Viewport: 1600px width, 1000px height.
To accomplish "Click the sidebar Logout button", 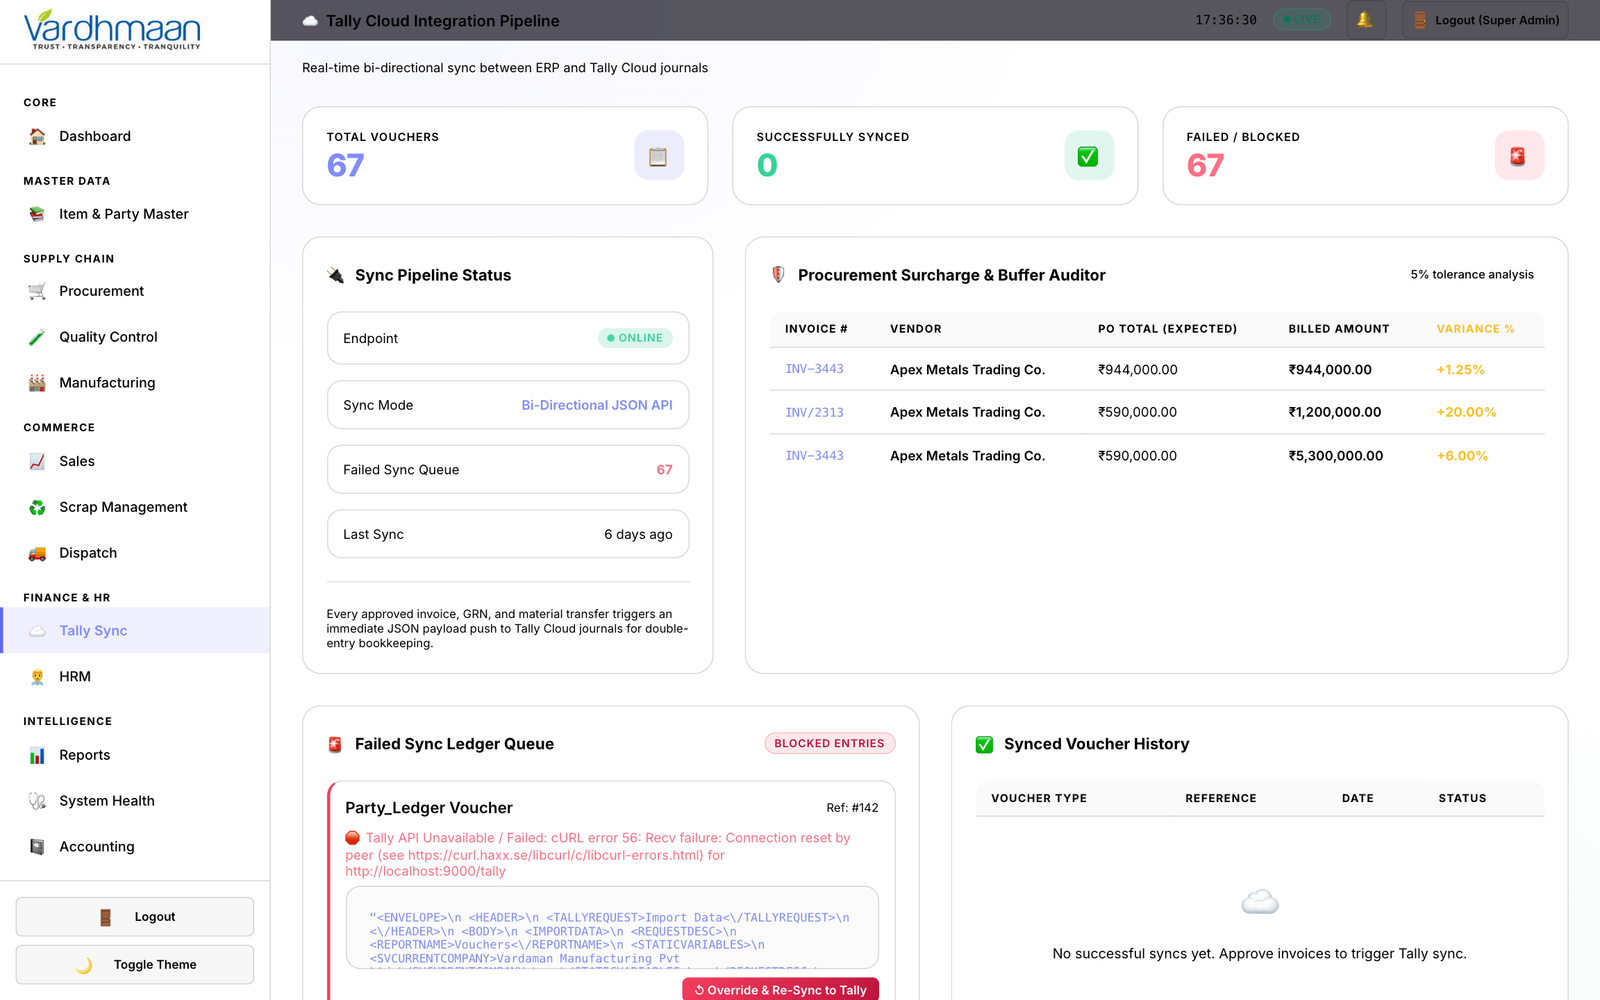I will [135, 917].
